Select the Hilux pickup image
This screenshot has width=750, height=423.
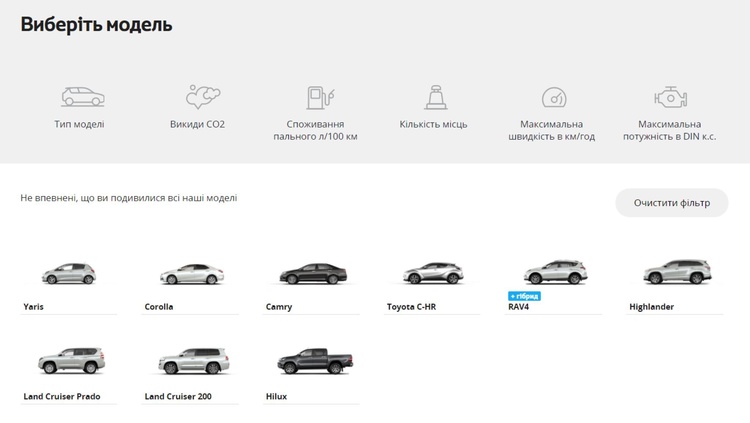point(315,361)
